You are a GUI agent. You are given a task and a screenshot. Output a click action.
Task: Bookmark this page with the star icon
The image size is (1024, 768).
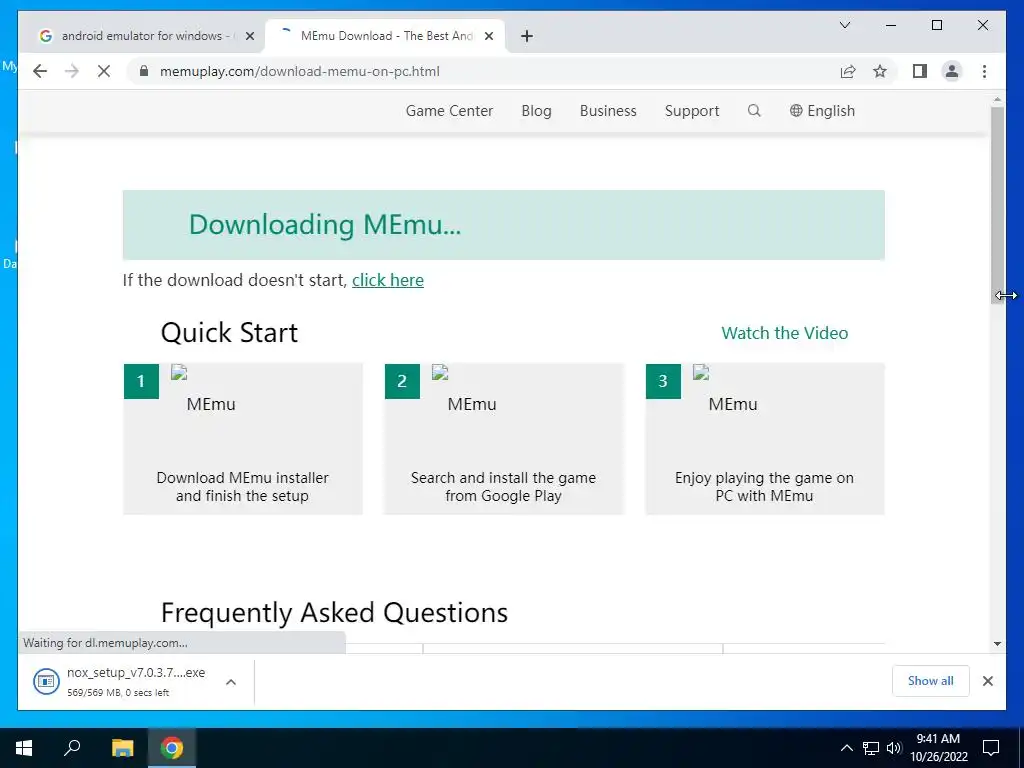click(x=880, y=71)
